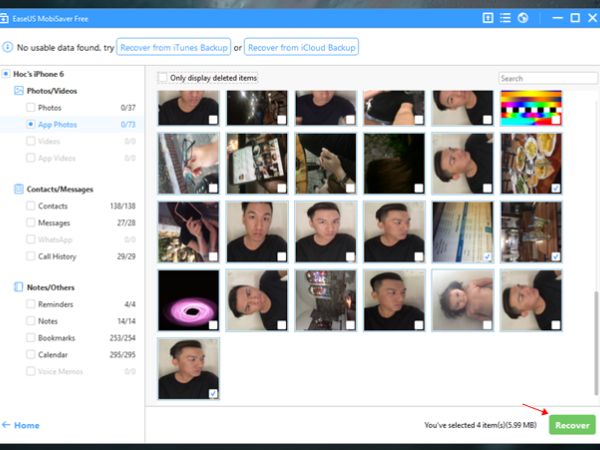Image resolution: width=600 pixels, height=450 pixels.
Task: Enable 'Only display deleted items' checkbox
Action: pyautogui.click(x=163, y=78)
